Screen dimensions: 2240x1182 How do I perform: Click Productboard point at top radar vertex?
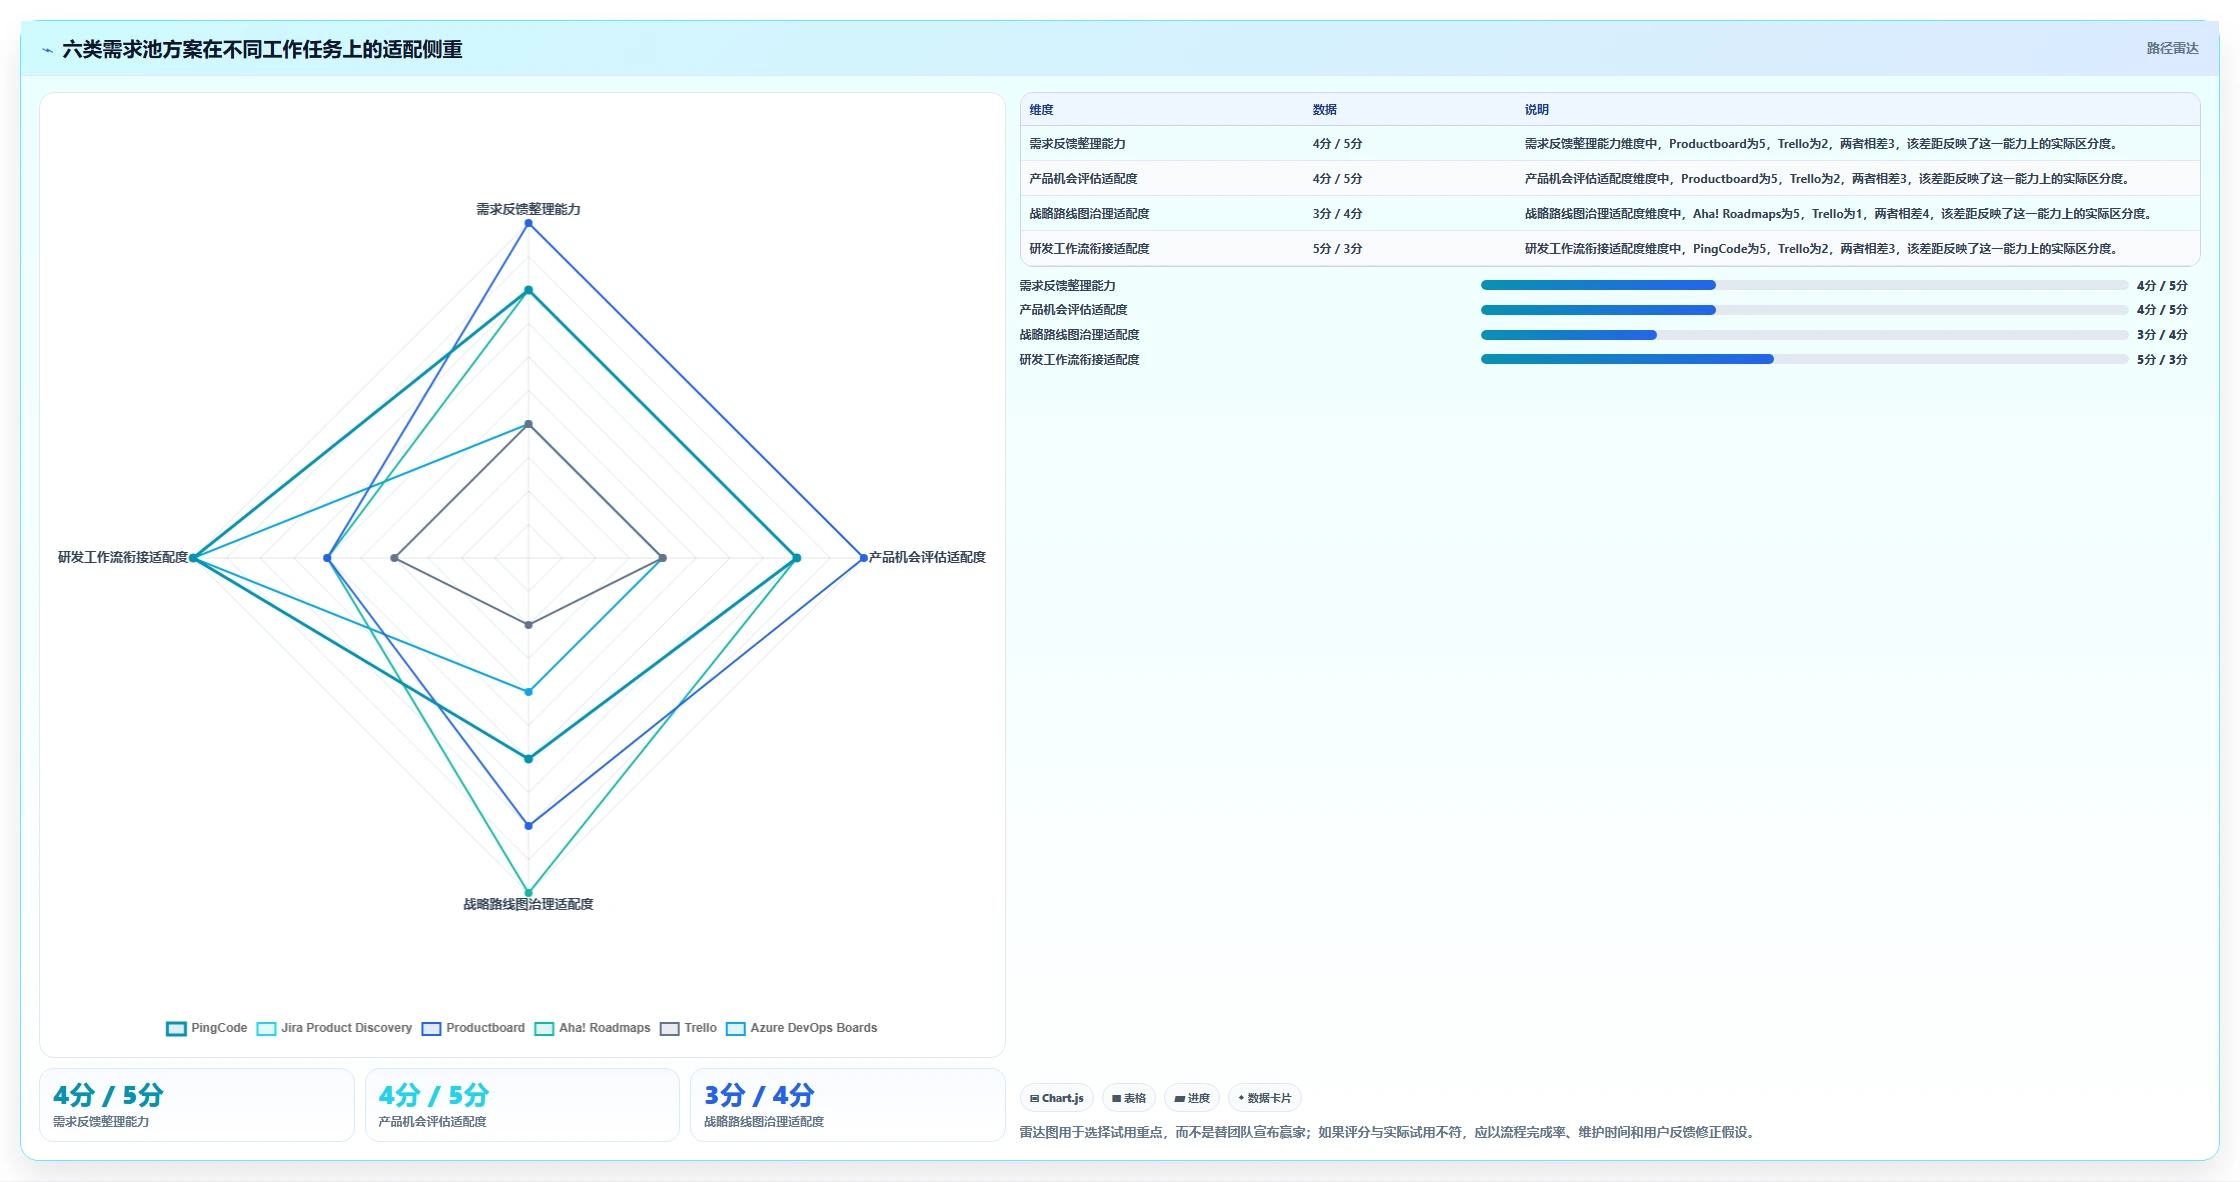529,223
